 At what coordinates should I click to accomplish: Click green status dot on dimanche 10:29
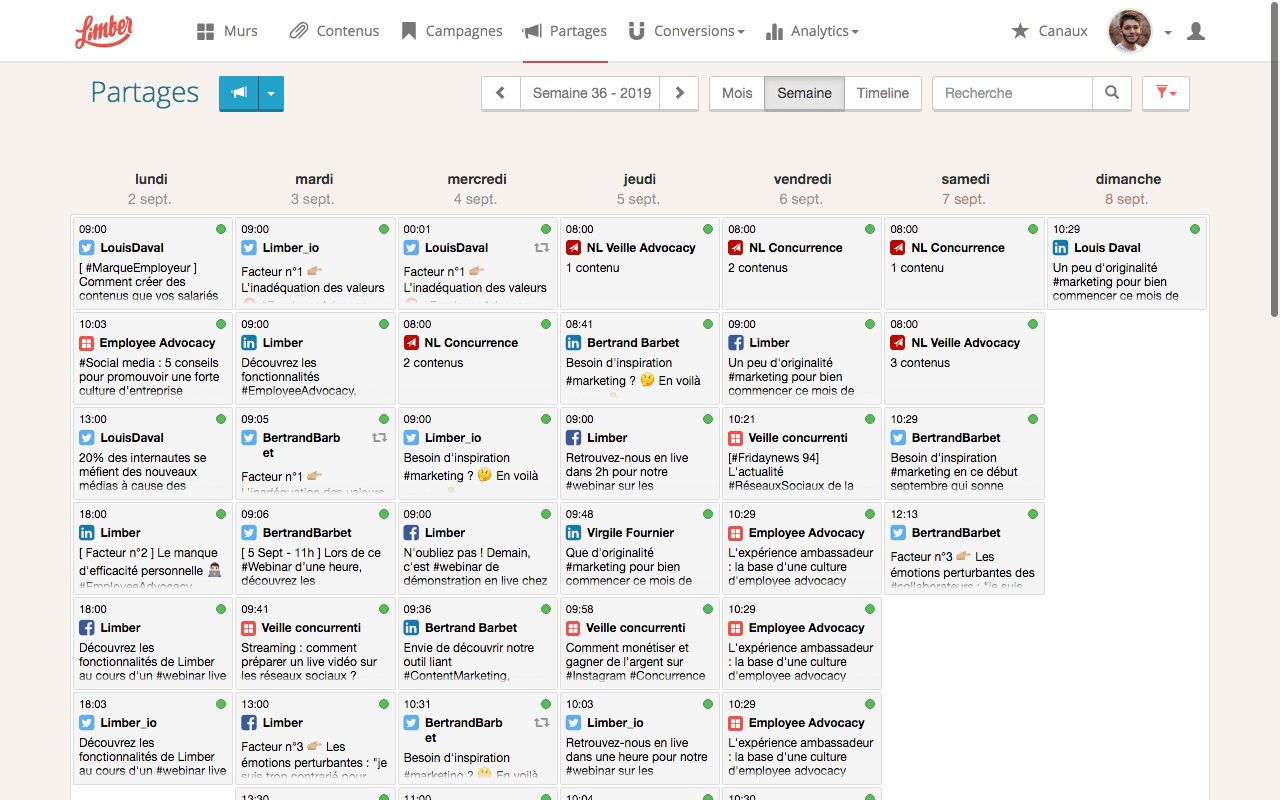click(1195, 229)
